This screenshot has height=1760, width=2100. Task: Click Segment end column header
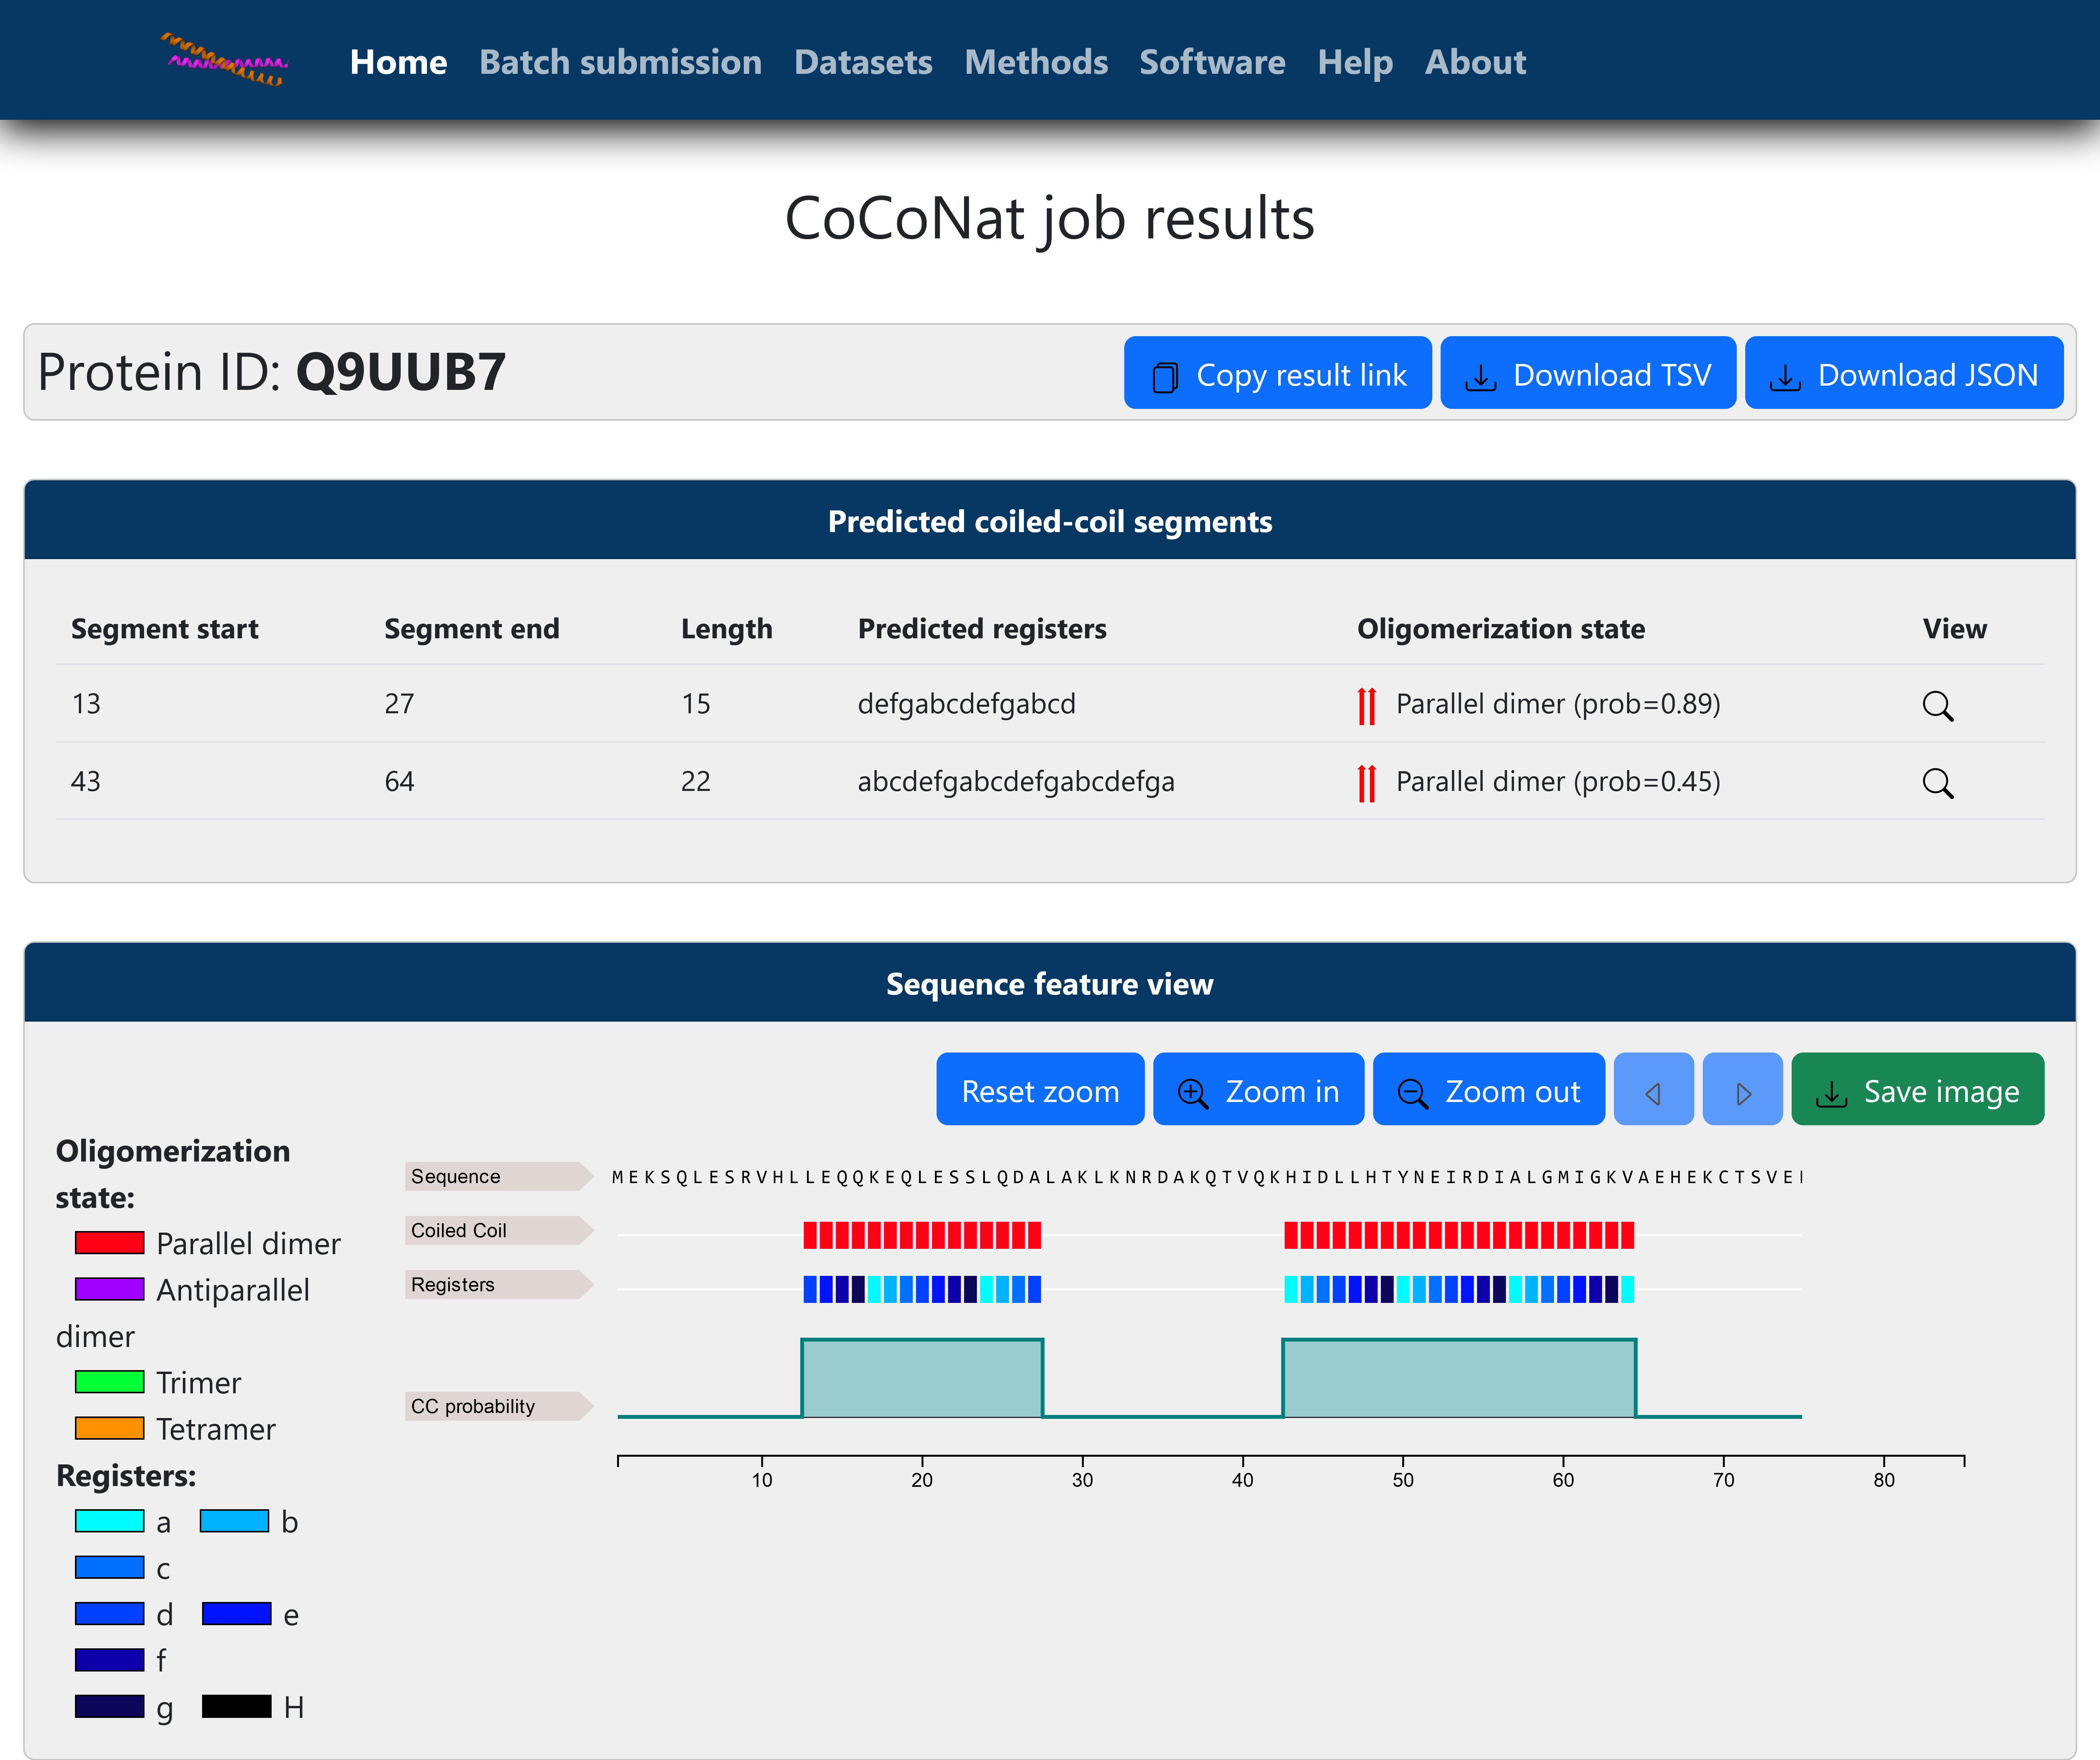click(472, 629)
